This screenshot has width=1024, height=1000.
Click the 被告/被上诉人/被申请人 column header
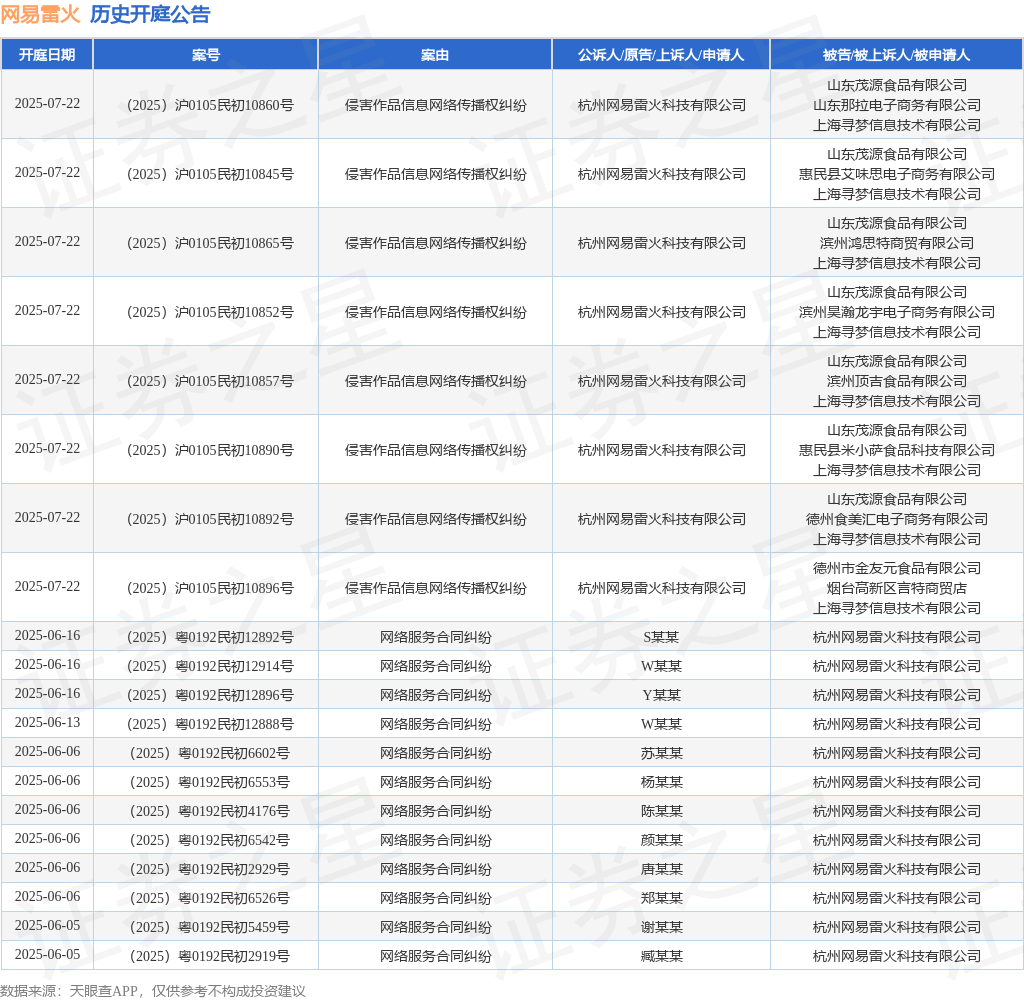click(896, 55)
